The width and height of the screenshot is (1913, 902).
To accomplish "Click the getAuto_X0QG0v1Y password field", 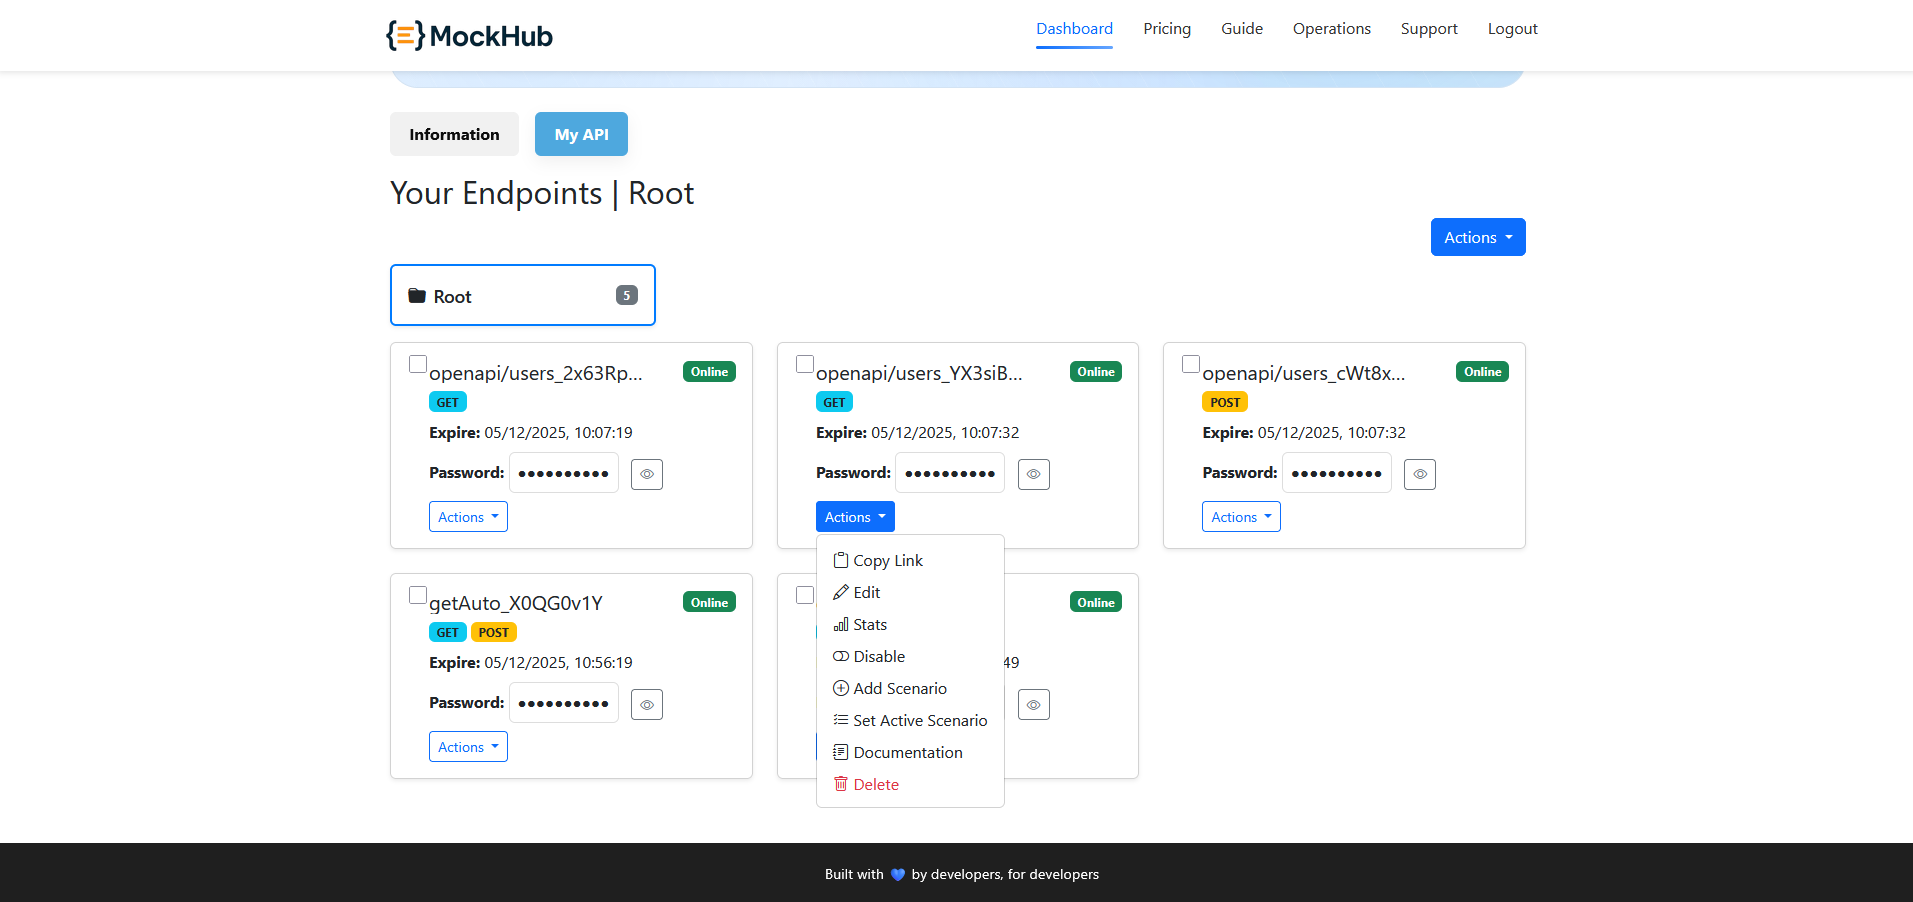I will click(563, 703).
